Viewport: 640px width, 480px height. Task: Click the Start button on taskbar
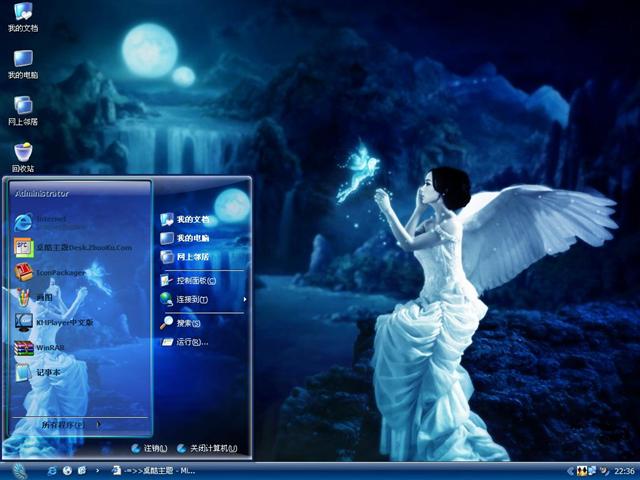click(19, 471)
